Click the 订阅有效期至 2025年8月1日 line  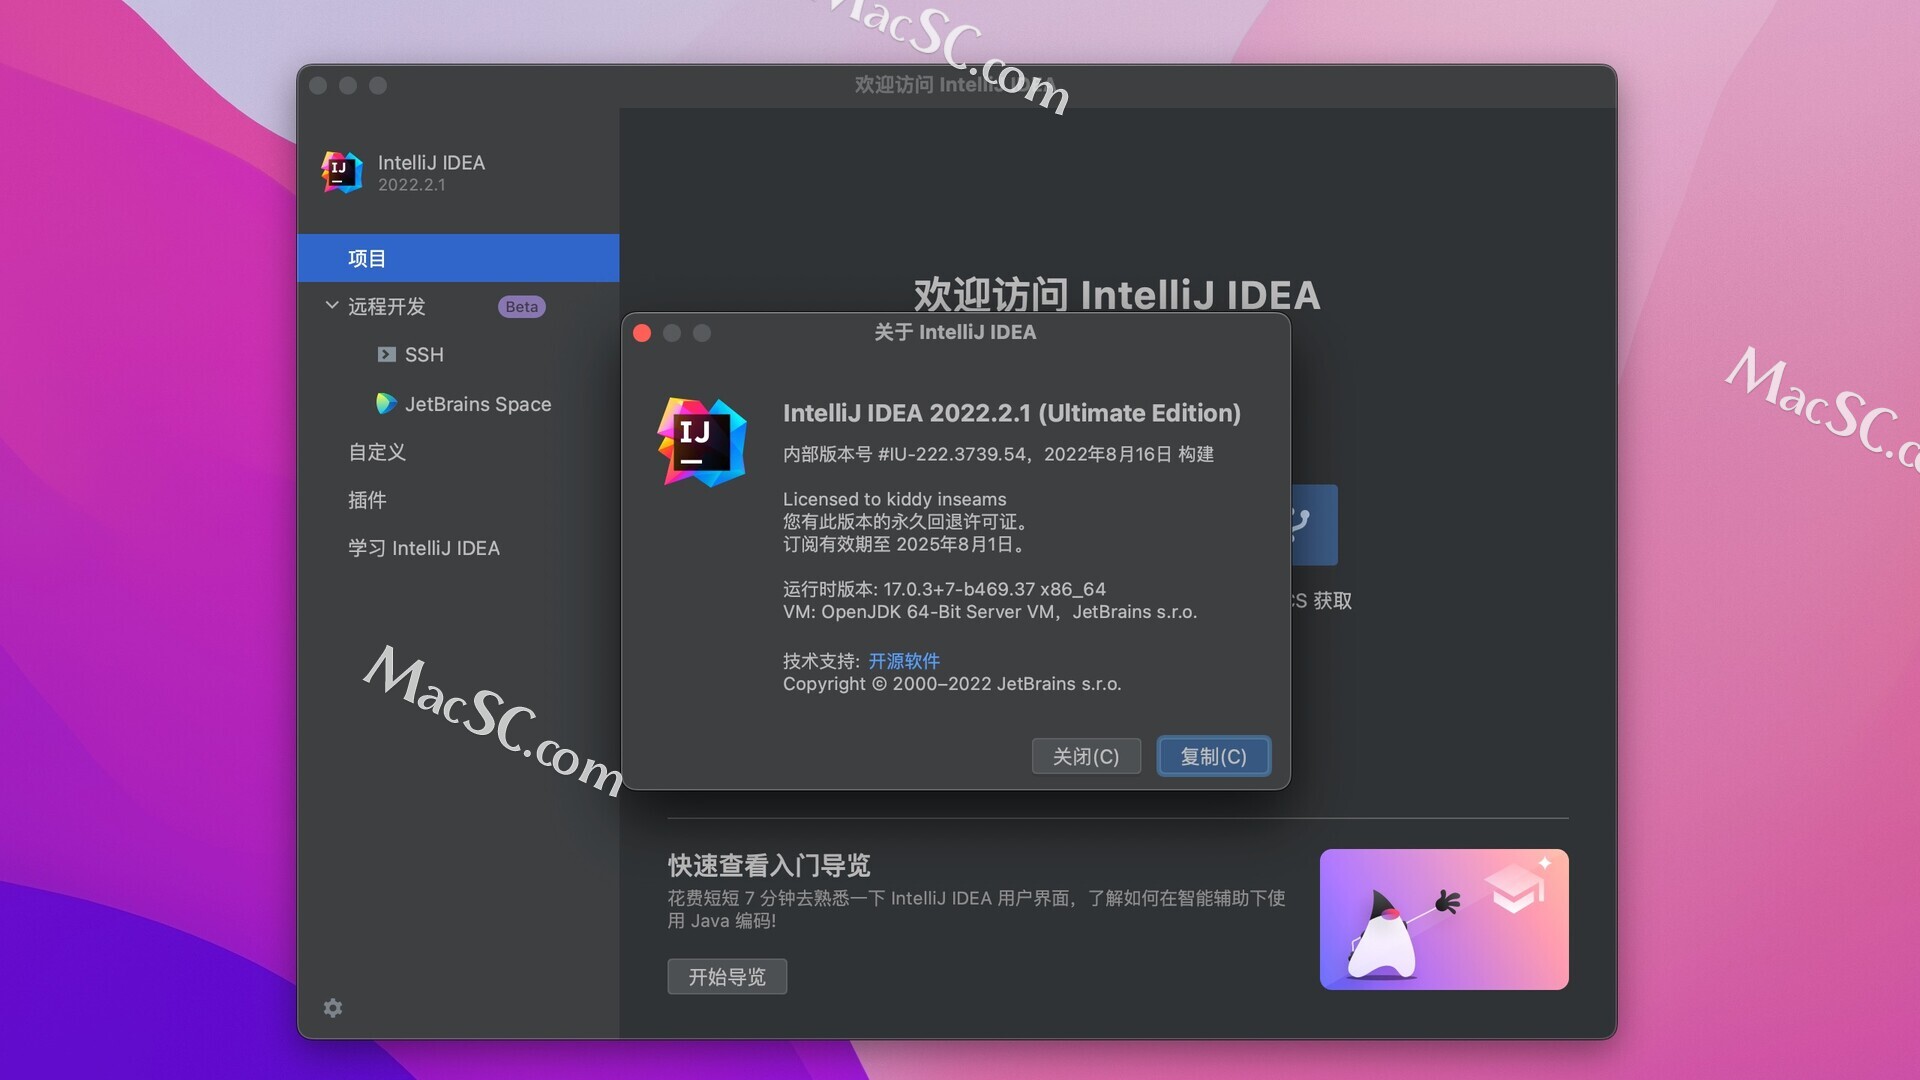coord(904,544)
